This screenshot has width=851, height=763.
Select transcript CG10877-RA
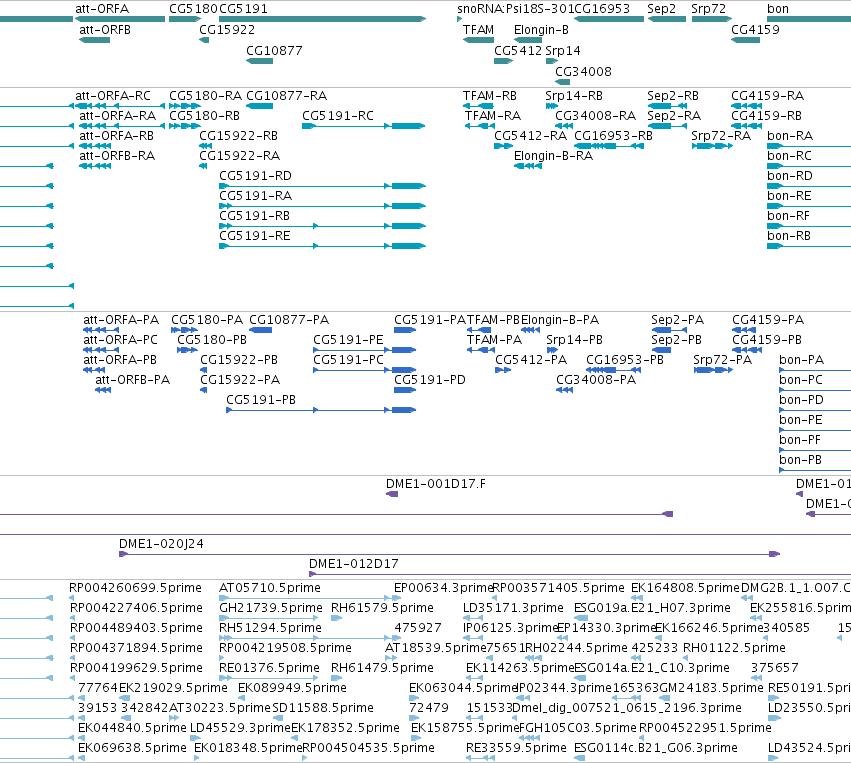click(x=287, y=96)
